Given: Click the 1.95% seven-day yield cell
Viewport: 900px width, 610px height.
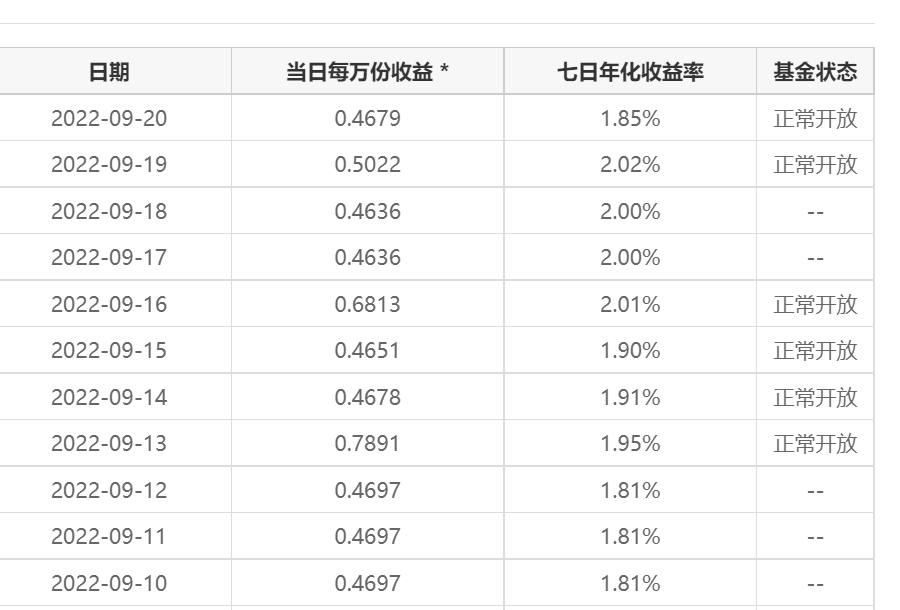Looking at the screenshot, I should pyautogui.click(x=630, y=444).
